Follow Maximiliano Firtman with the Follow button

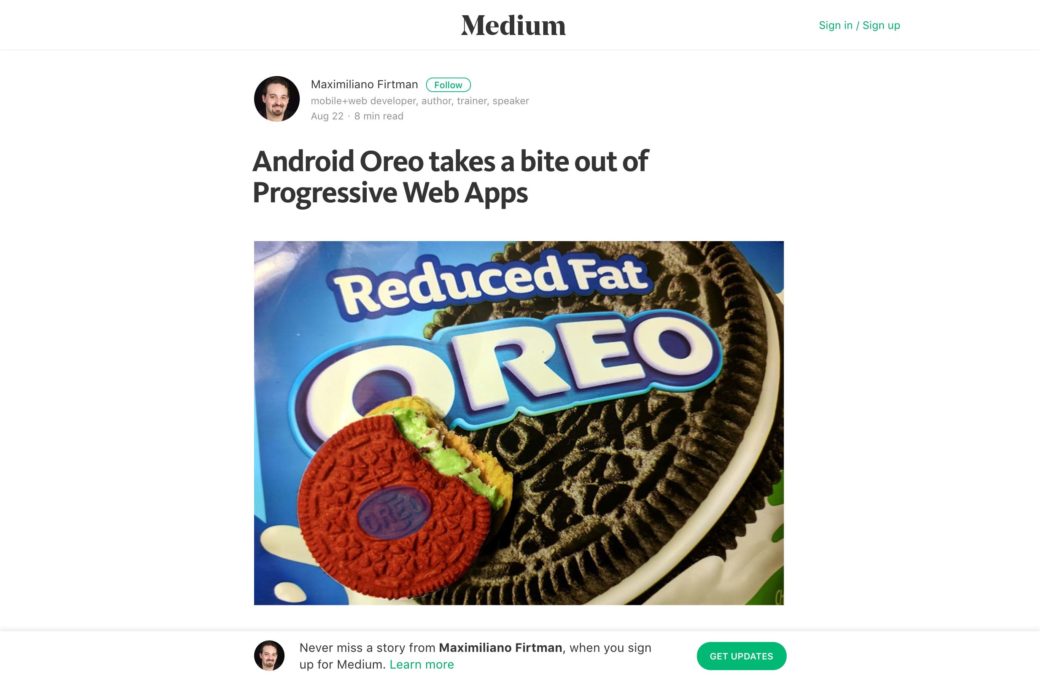448,85
